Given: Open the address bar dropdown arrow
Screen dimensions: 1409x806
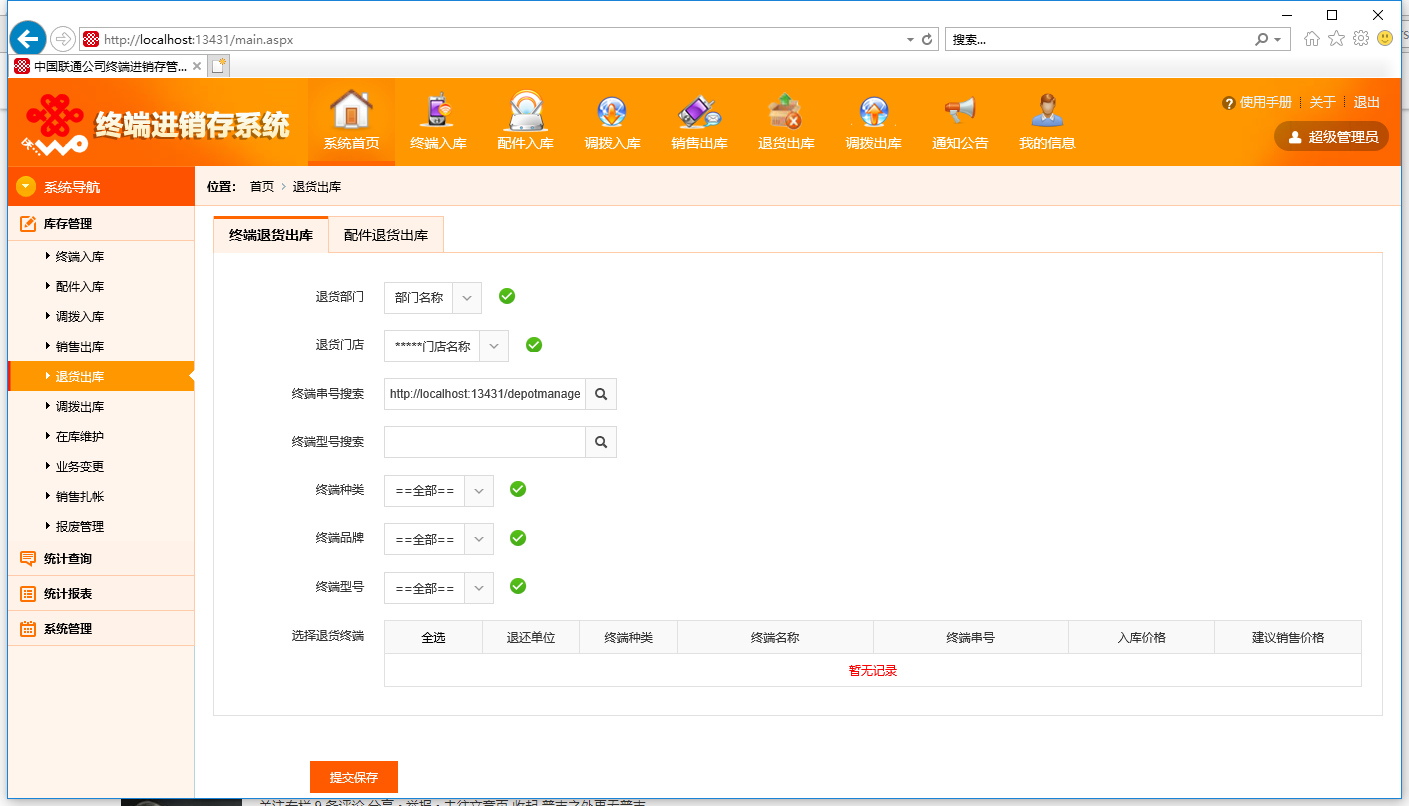Looking at the screenshot, I should (x=910, y=40).
